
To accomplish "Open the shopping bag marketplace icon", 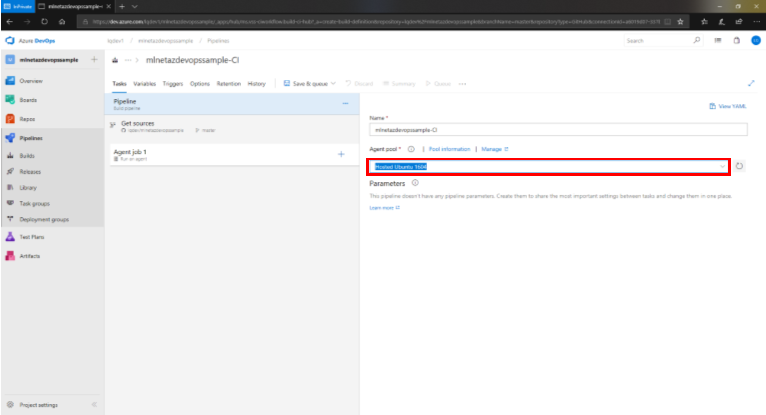I will (x=736, y=41).
